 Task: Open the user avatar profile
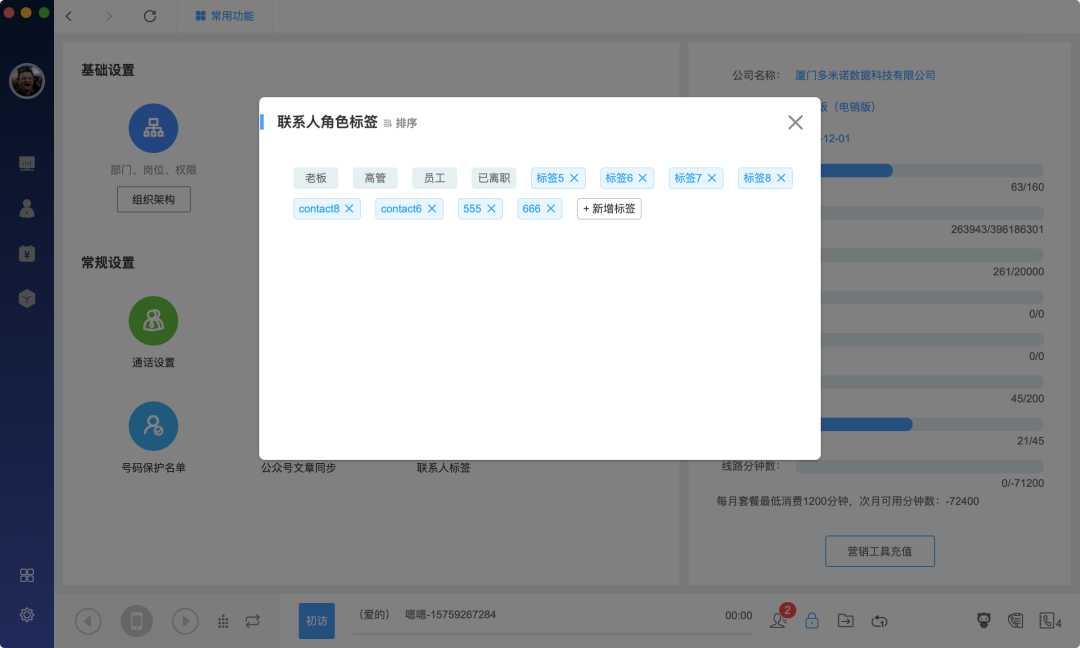27,81
